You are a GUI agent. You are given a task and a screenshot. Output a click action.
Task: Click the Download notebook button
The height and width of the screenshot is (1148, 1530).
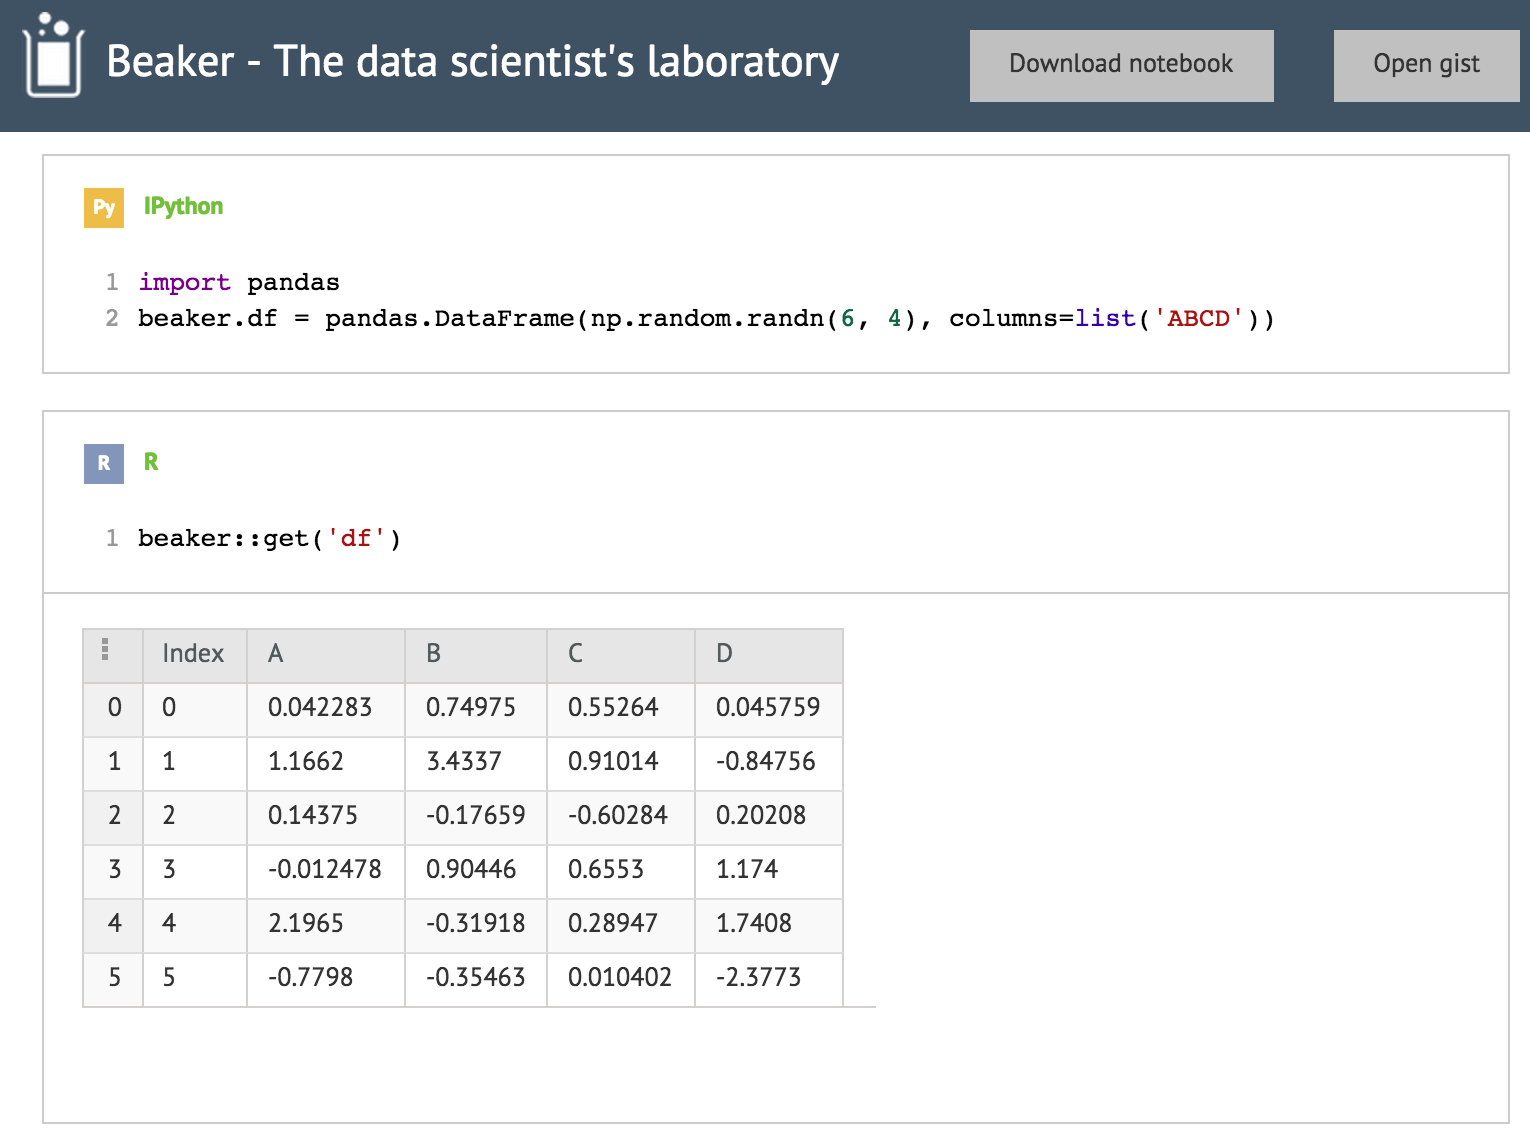(1121, 64)
